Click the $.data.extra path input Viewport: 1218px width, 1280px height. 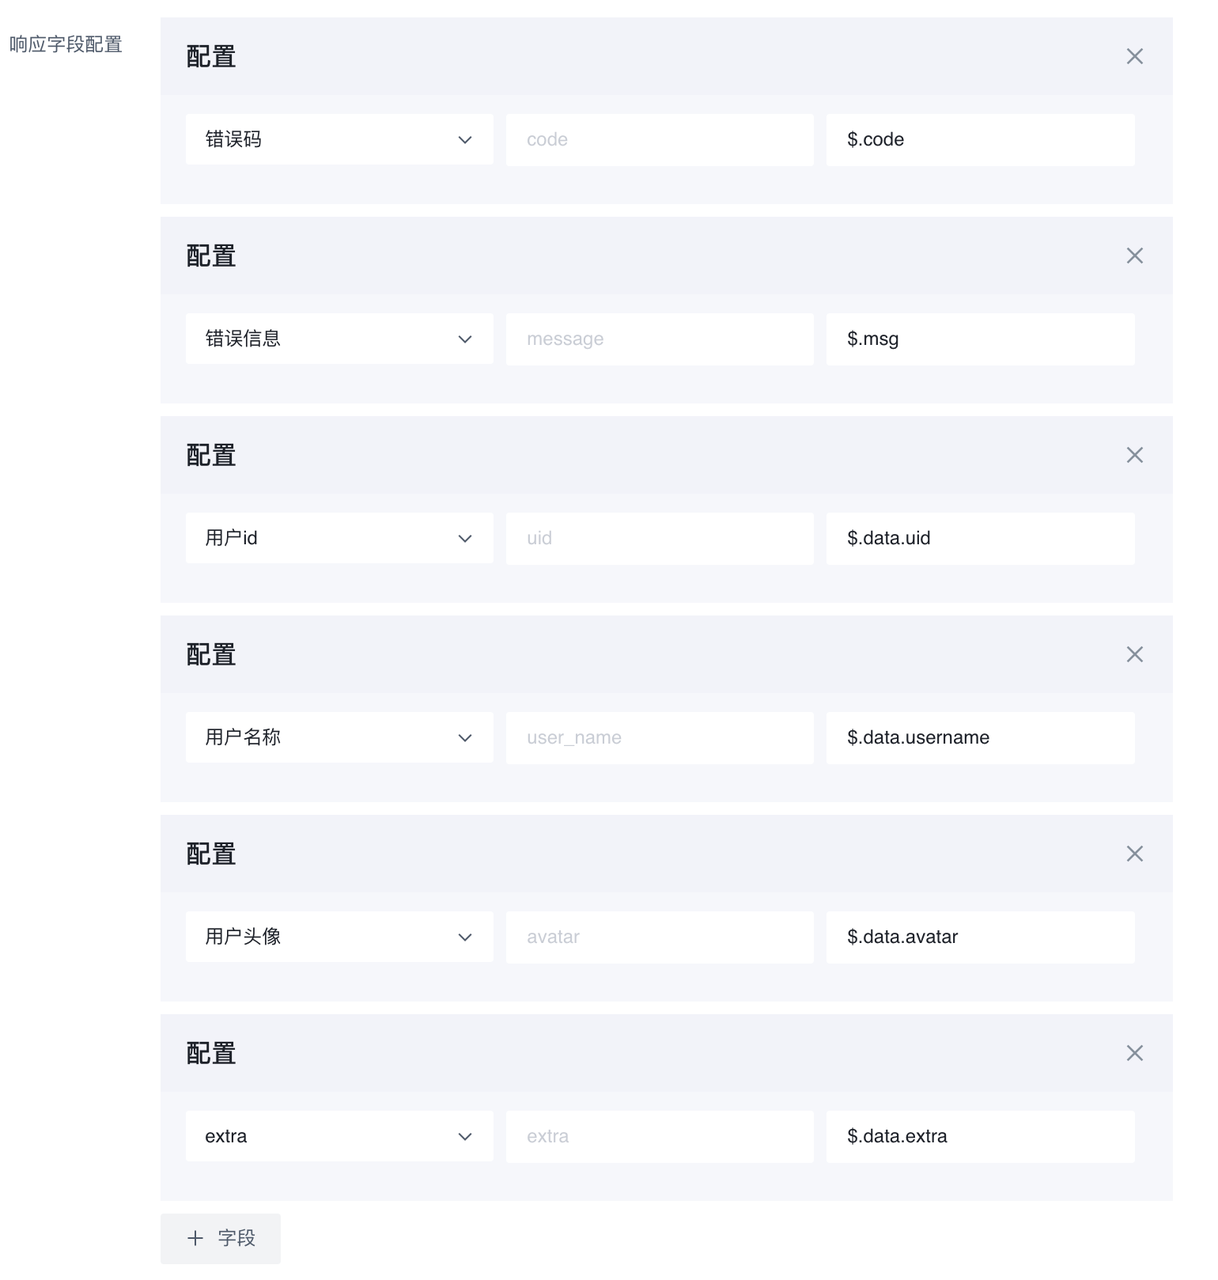coord(980,1136)
